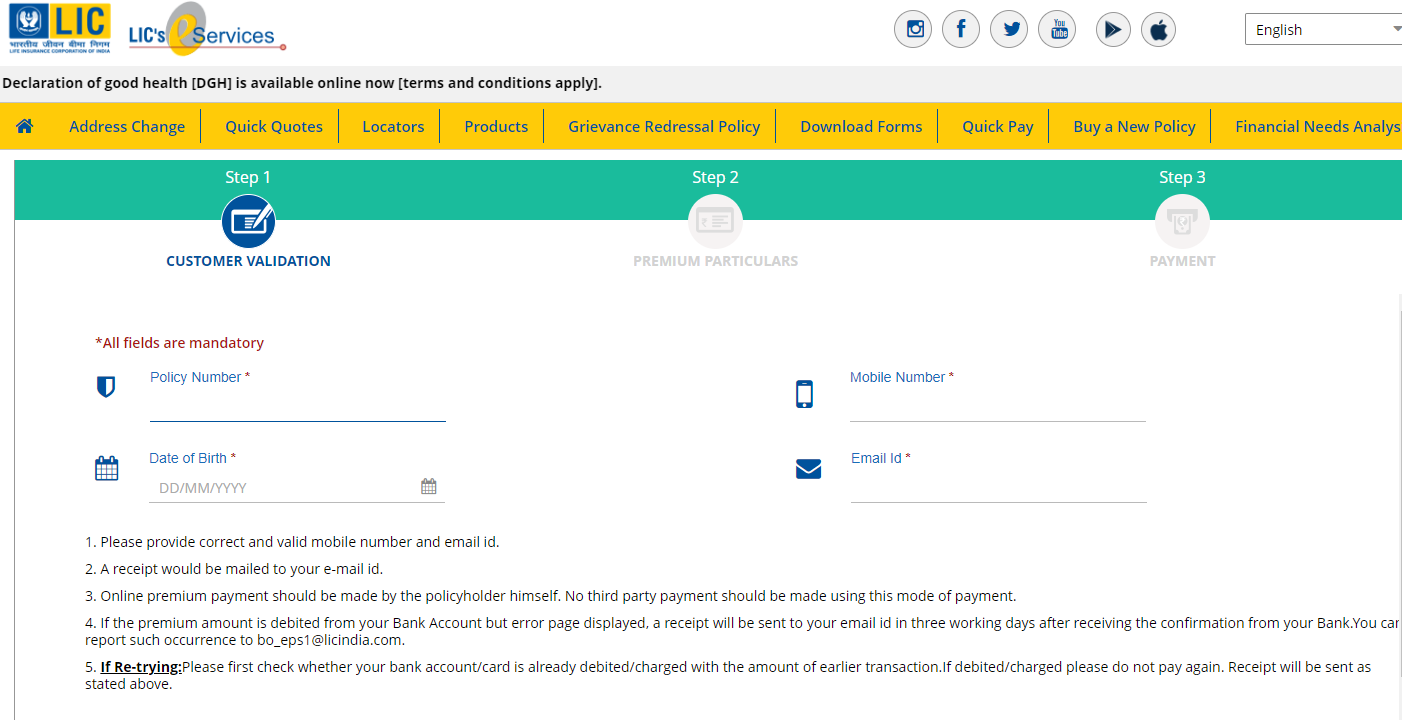
Task: Go to Download Forms
Action: point(861,127)
